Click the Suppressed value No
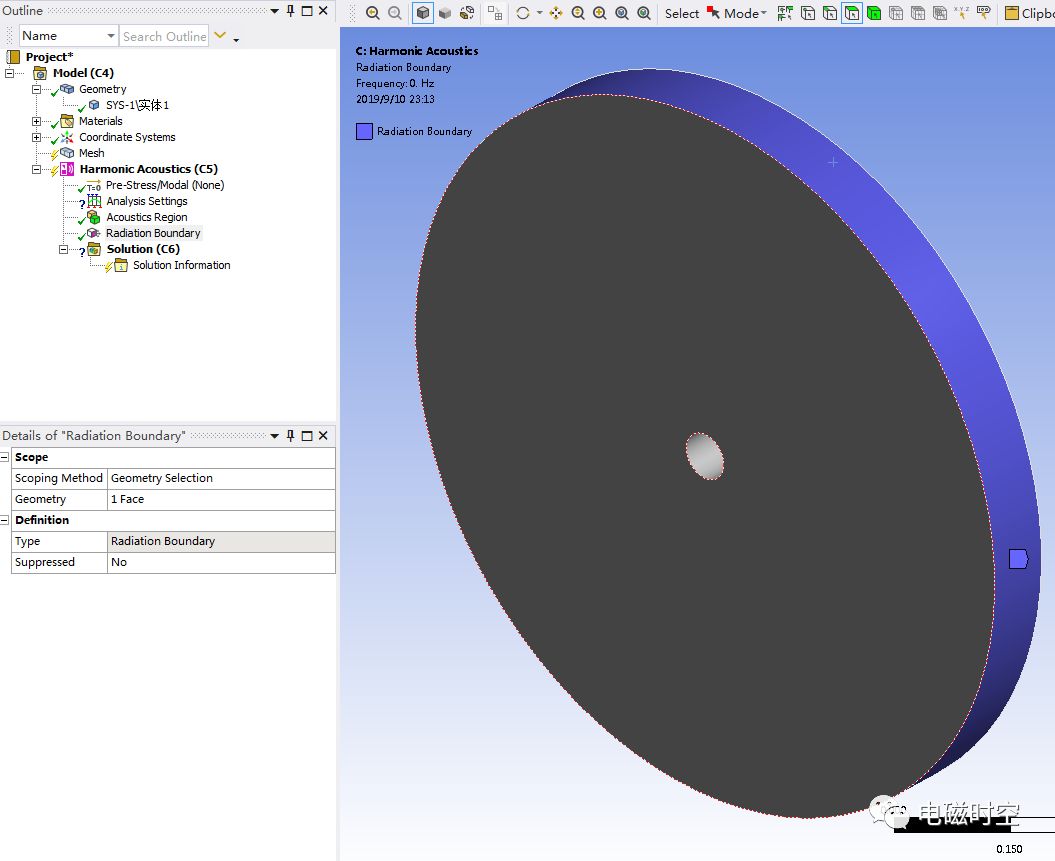The height and width of the screenshot is (861, 1055). pyautogui.click(x=221, y=562)
